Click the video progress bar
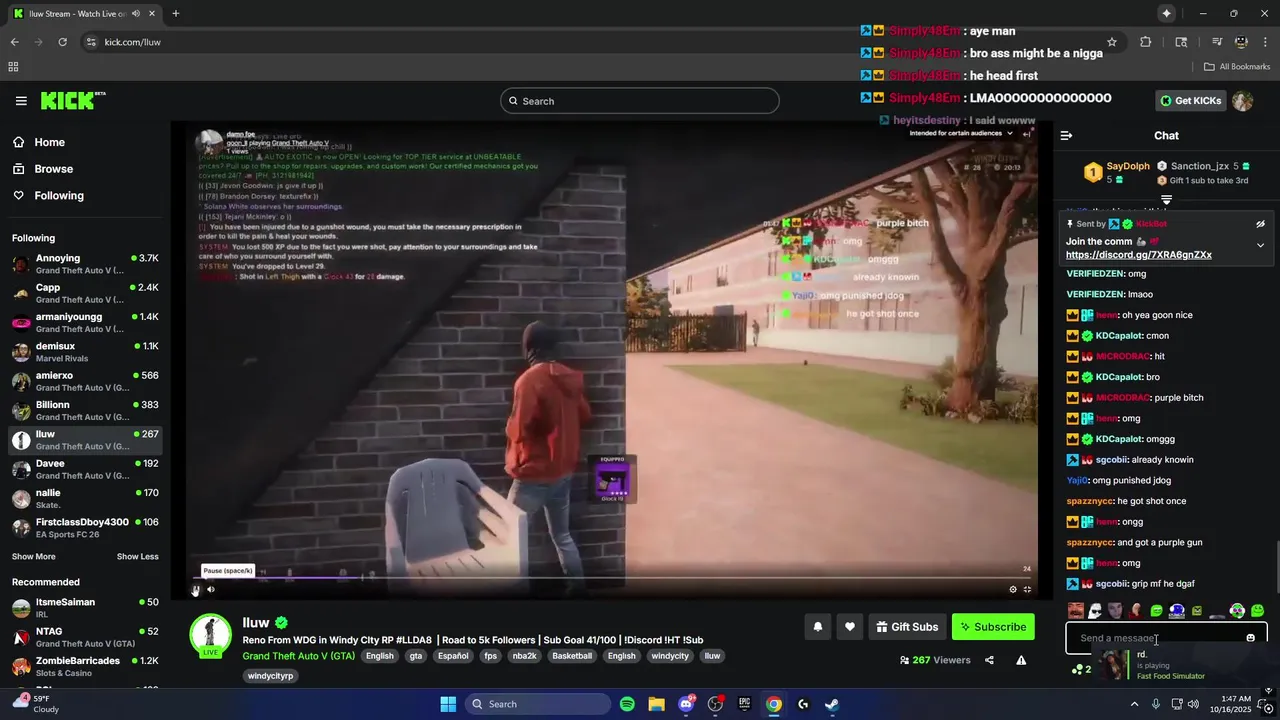Screen dimensions: 1280x720 [x=611, y=578]
